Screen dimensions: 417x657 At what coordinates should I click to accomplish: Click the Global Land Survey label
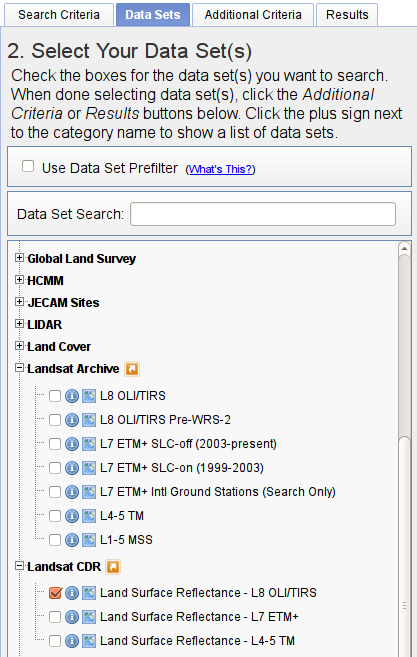click(81, 259)
